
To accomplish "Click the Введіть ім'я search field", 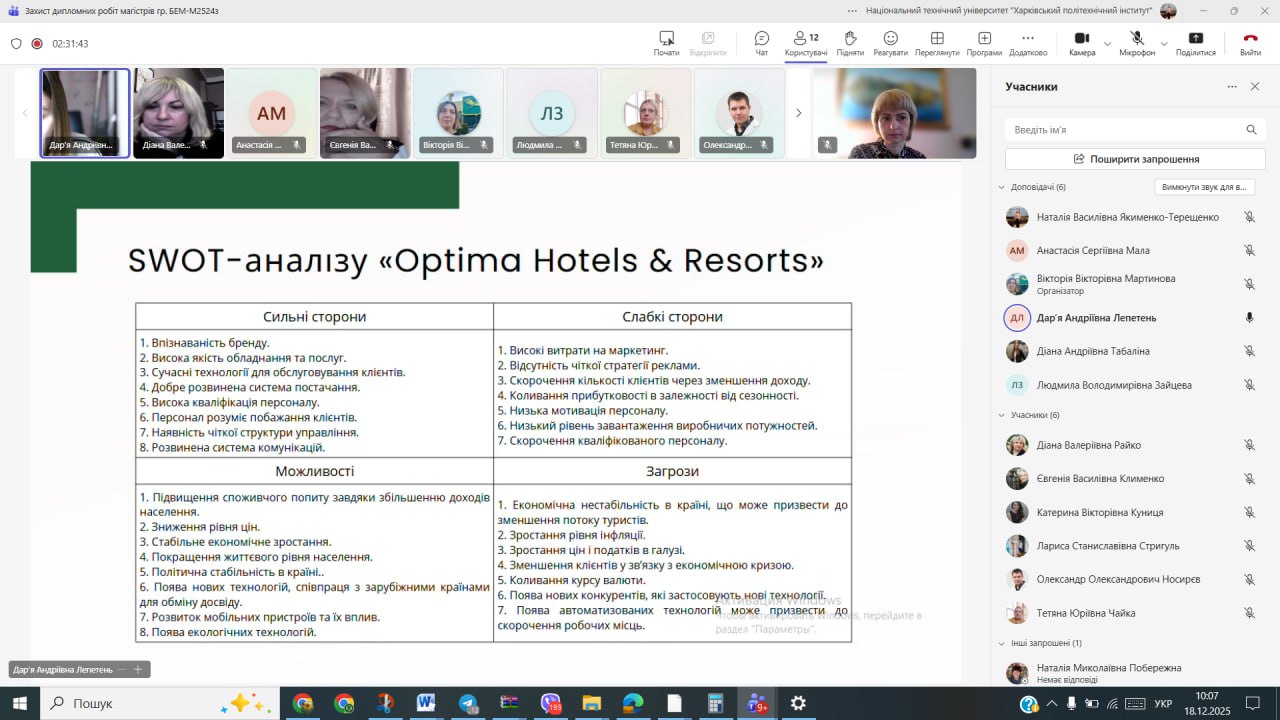I will click(x=1125, y=130).
